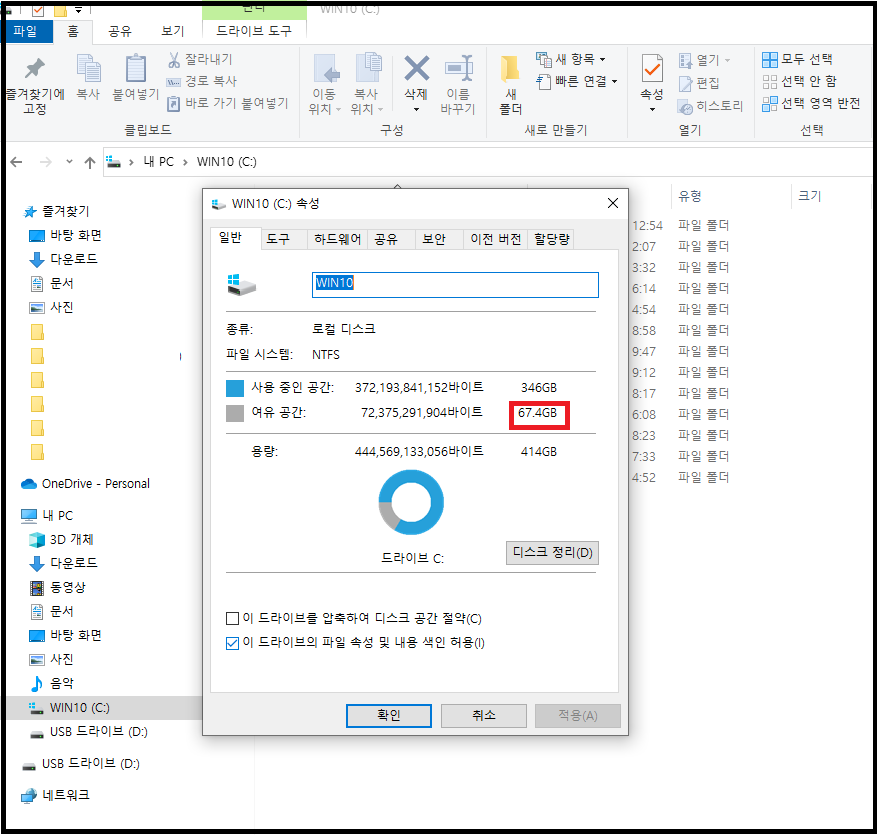Click the drive C: usage donut chart
Screen dimensions: 877x835
pyautogui.click(x=411, y=502)
